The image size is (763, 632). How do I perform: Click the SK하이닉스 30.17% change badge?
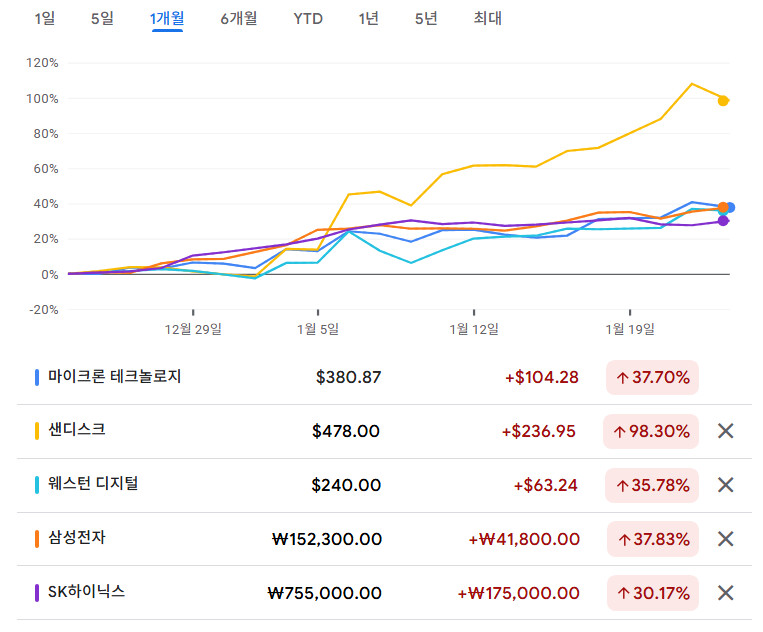pos(652,593)
